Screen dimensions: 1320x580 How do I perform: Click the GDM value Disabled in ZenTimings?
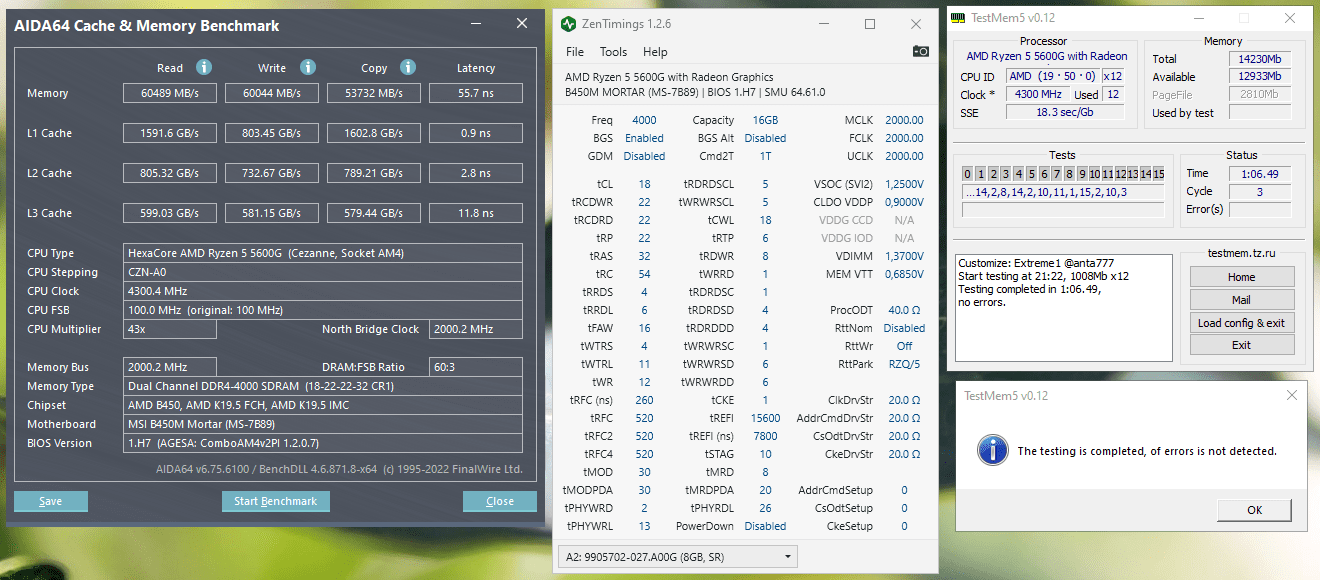pyautogui.click(x=644, y=156)
